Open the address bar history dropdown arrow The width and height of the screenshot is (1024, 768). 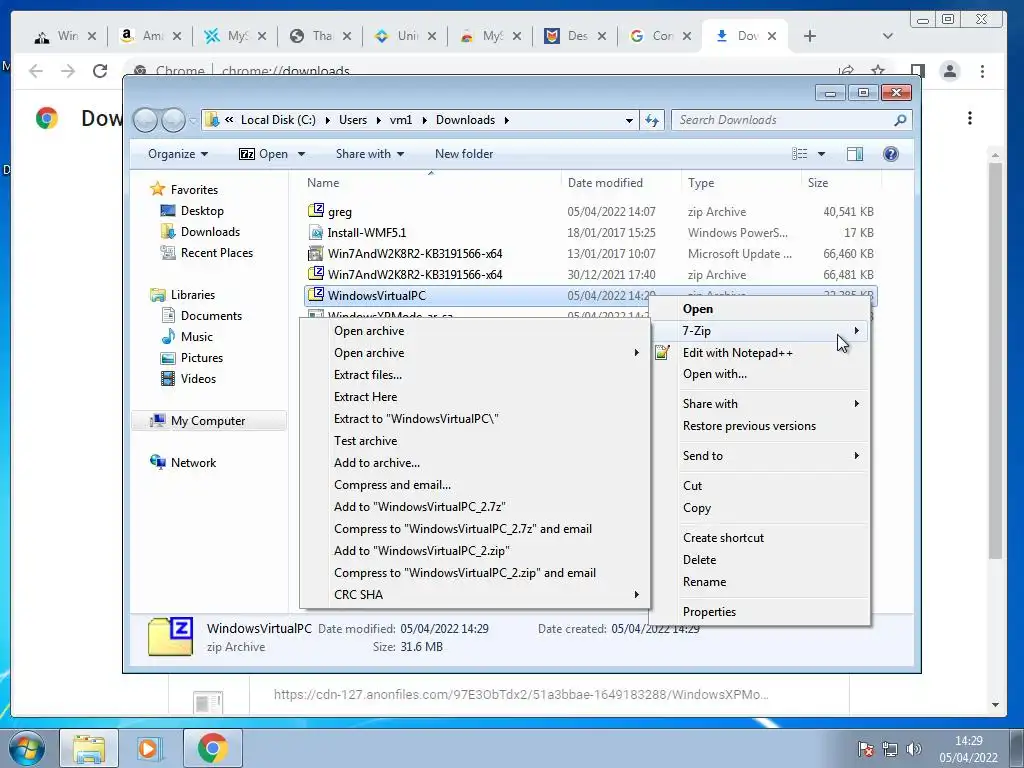629,120
